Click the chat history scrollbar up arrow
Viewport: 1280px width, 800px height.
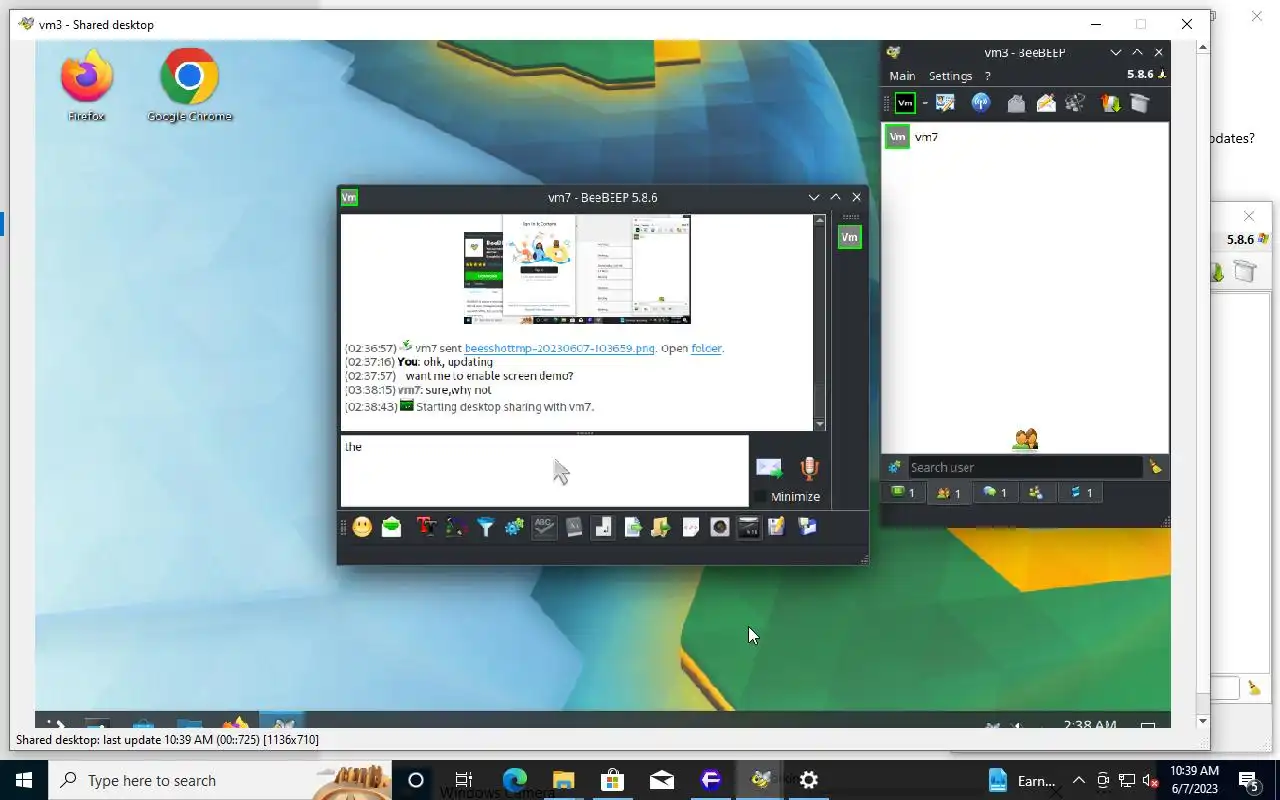820,221
